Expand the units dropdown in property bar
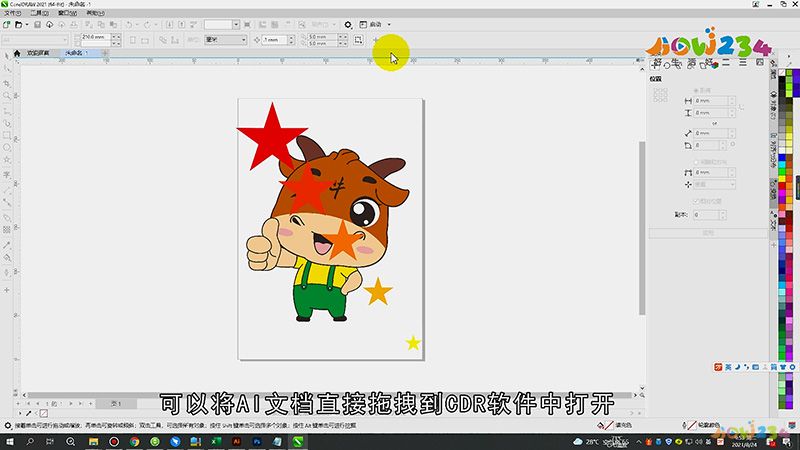This screenshot has height=450, width=800. [243, 40]
